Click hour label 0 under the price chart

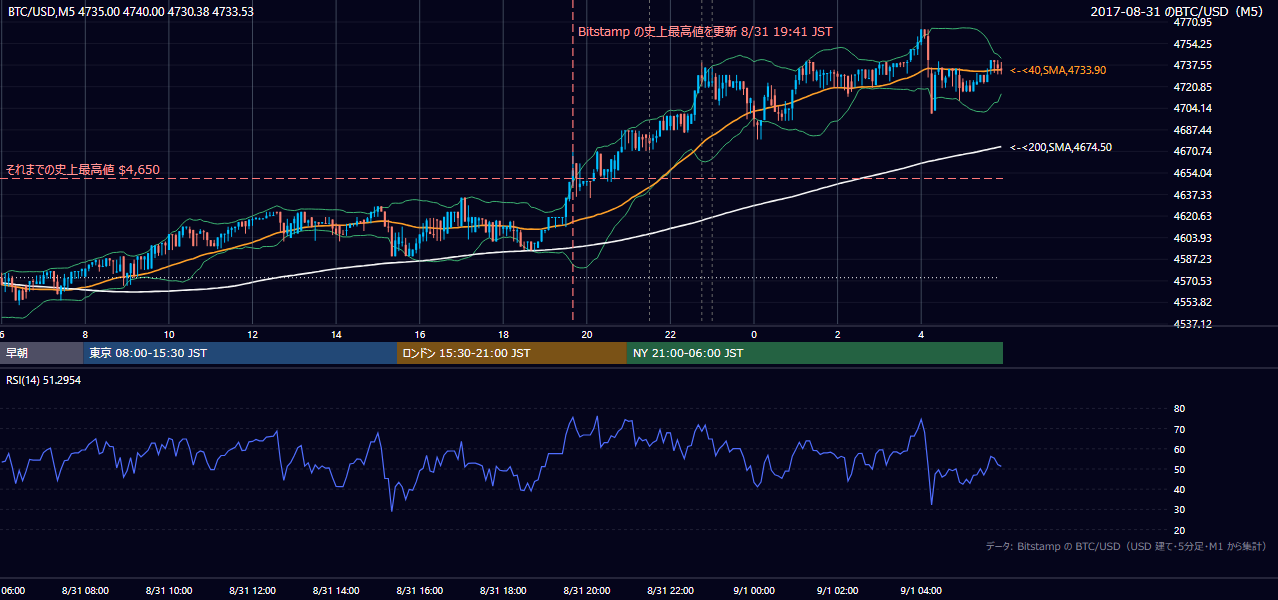[x=754, y=334]
